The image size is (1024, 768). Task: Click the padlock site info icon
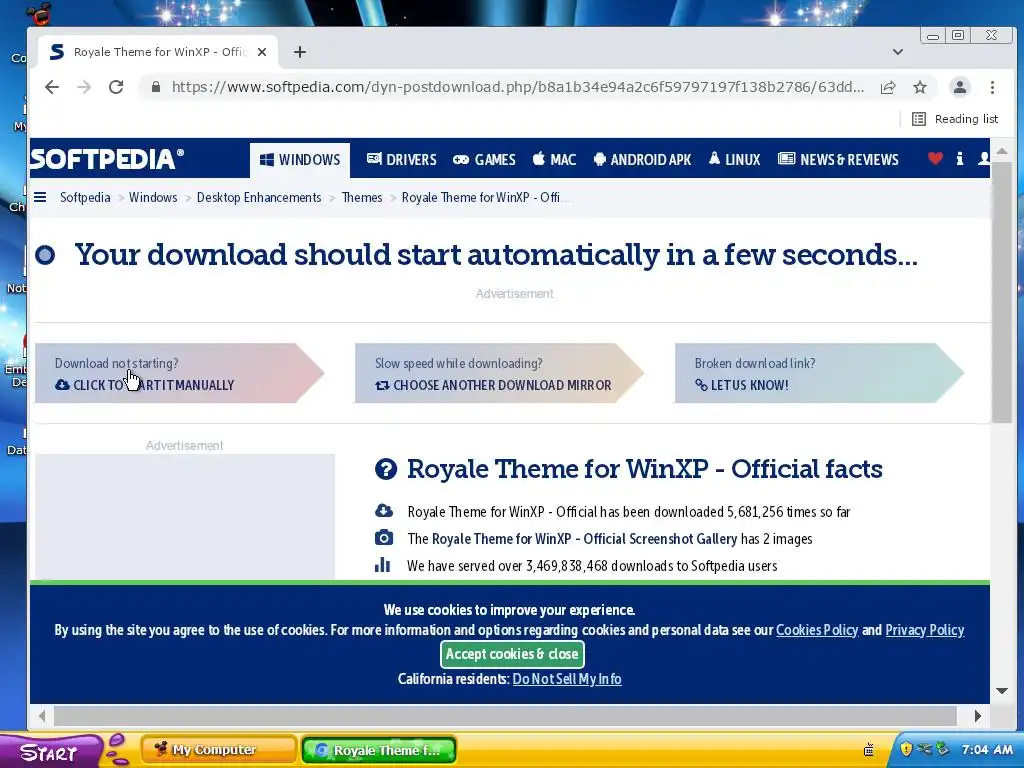(x=155, y=87)
